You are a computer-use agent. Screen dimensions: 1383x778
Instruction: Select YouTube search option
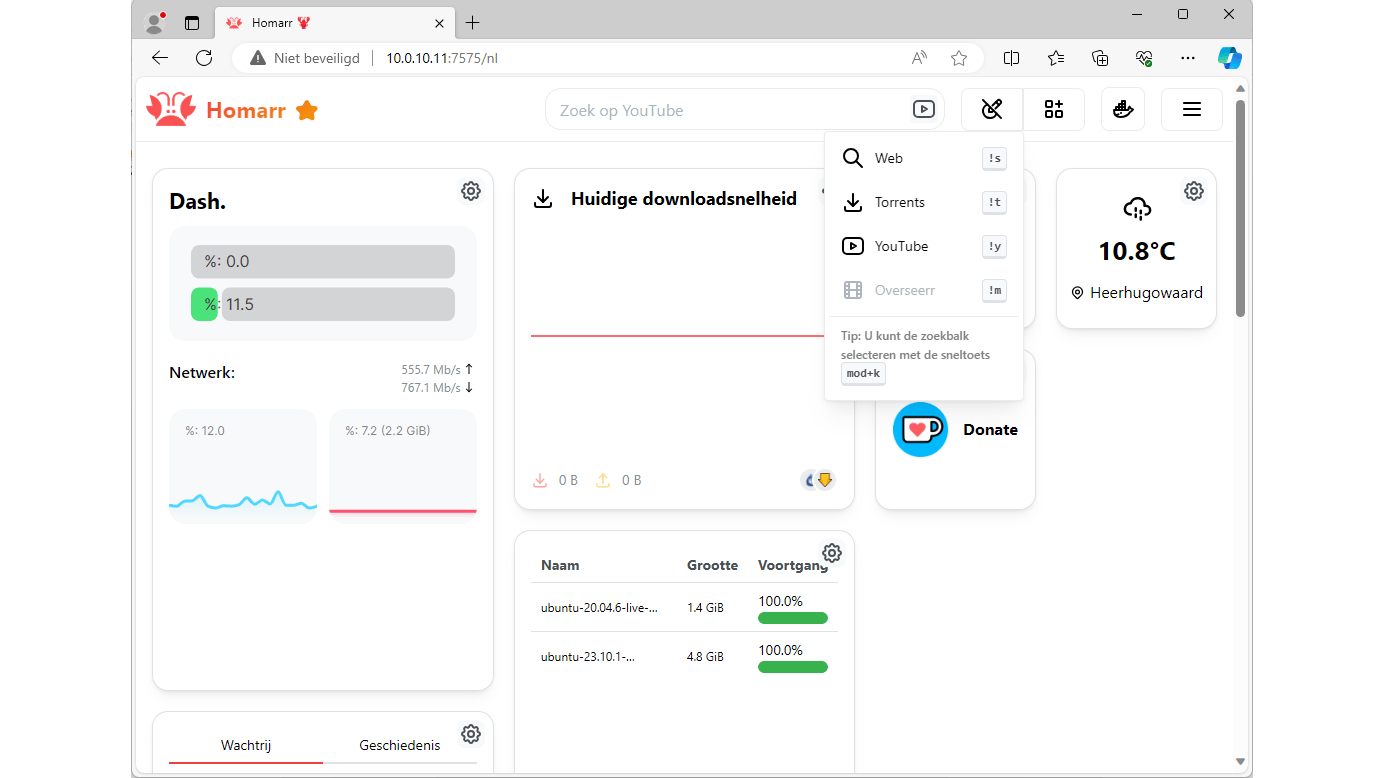pyautogui.click(x=924, y=246)
